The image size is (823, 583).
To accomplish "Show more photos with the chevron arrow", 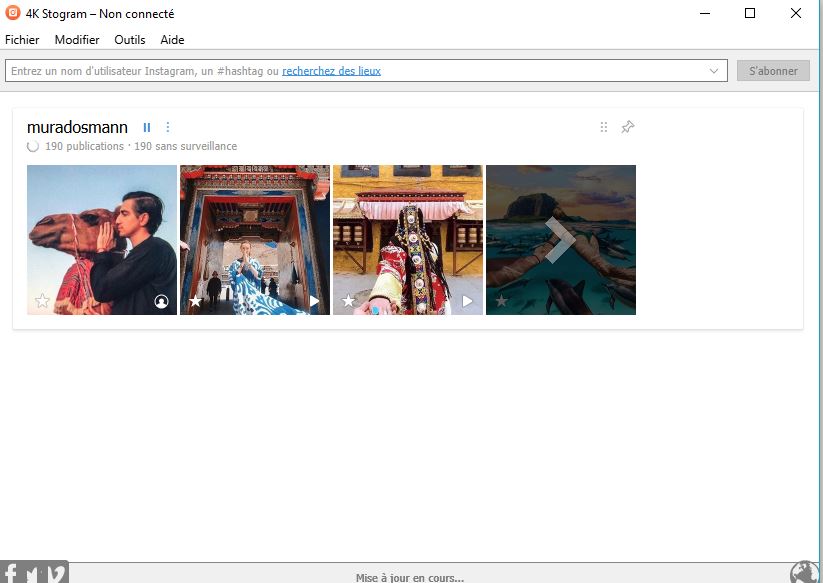I will click(560, 240).
